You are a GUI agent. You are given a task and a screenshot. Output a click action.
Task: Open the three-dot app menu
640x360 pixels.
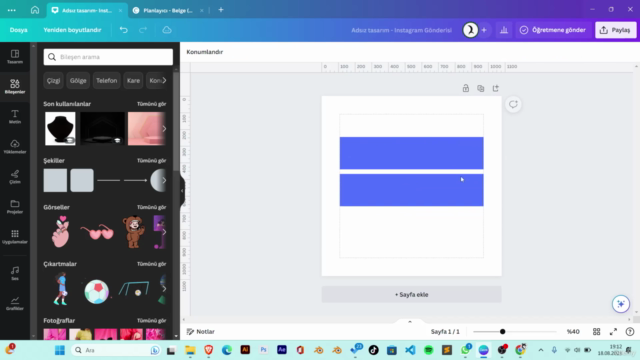pyautogui.click(x=11, y=10)
